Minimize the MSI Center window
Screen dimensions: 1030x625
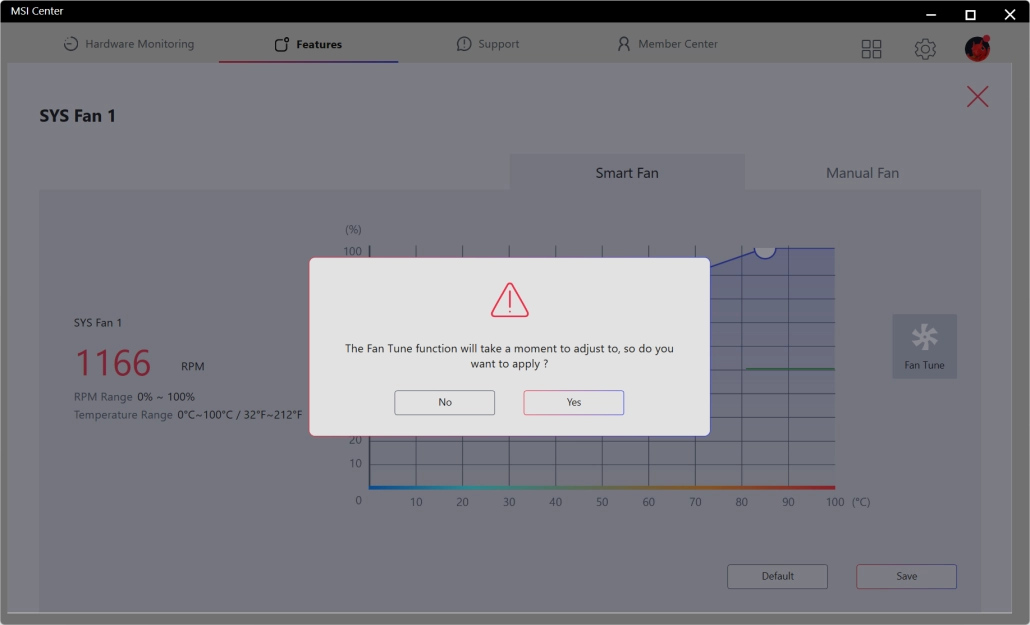tap(931, 14)
